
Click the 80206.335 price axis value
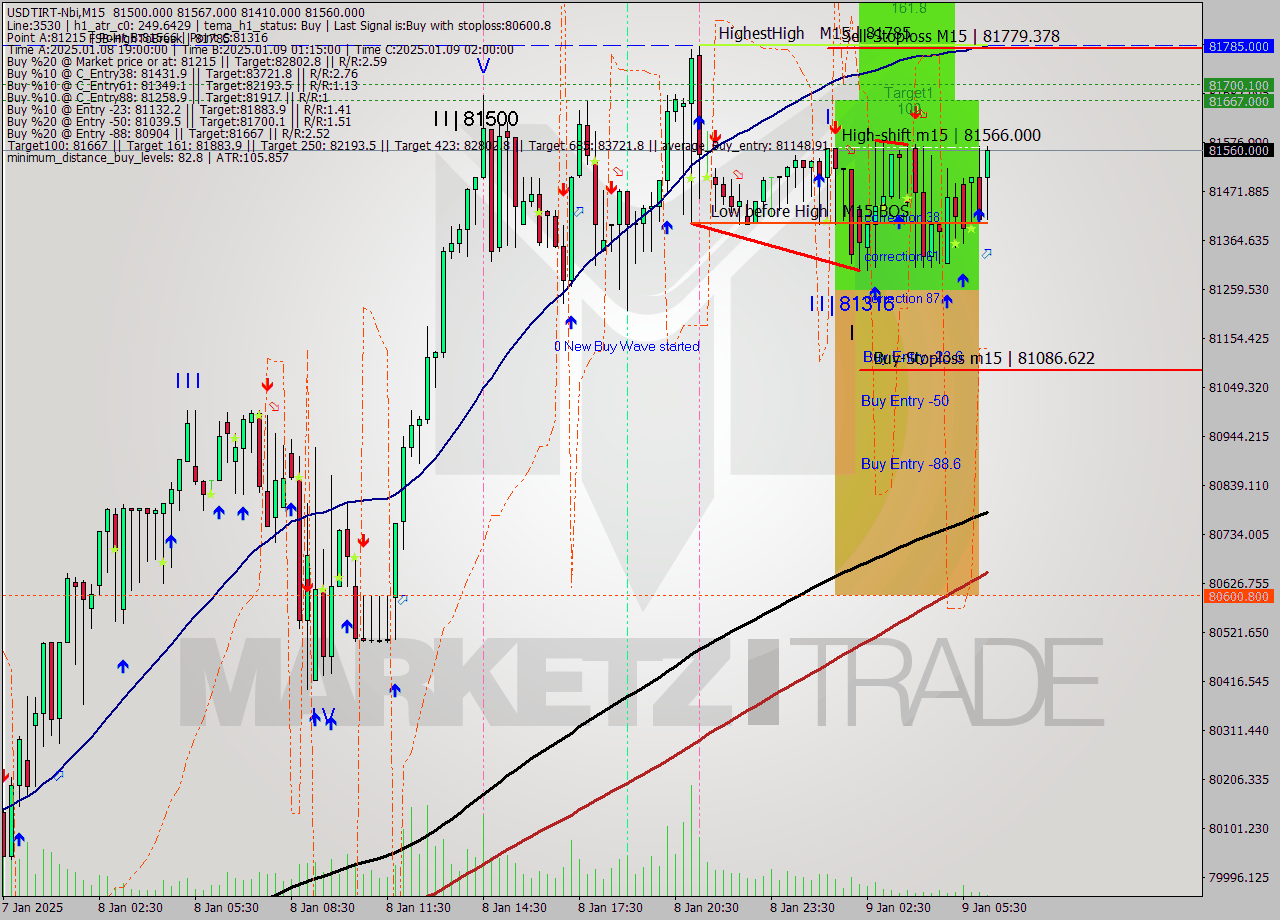click(1239, 779)
